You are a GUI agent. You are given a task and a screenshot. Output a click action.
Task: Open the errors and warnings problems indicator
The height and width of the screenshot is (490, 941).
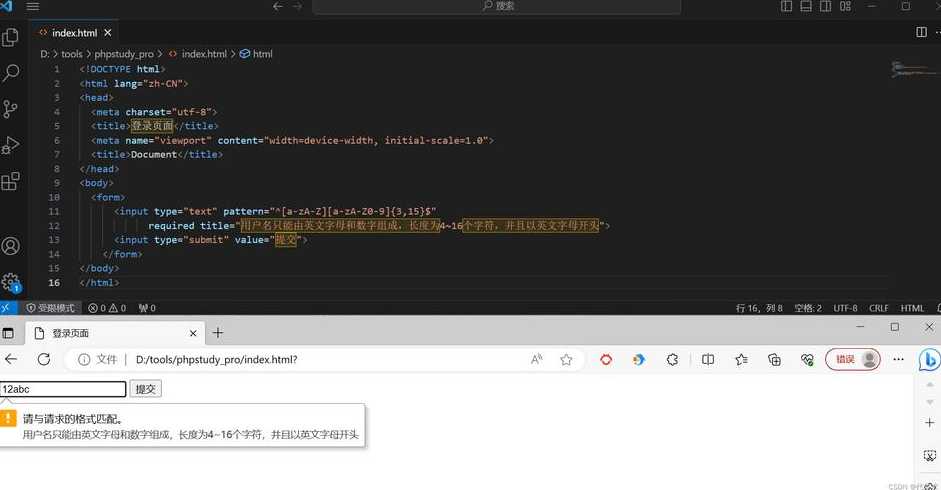pos(107,308)
